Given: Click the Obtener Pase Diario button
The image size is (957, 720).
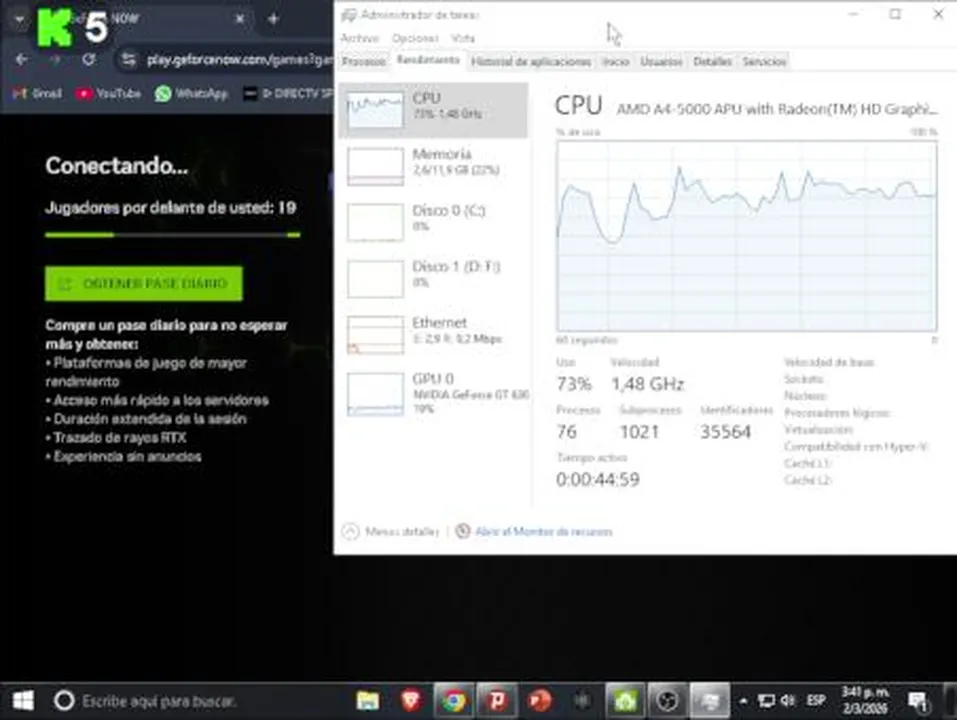Looking at the screenshot, I should [143, 283].
